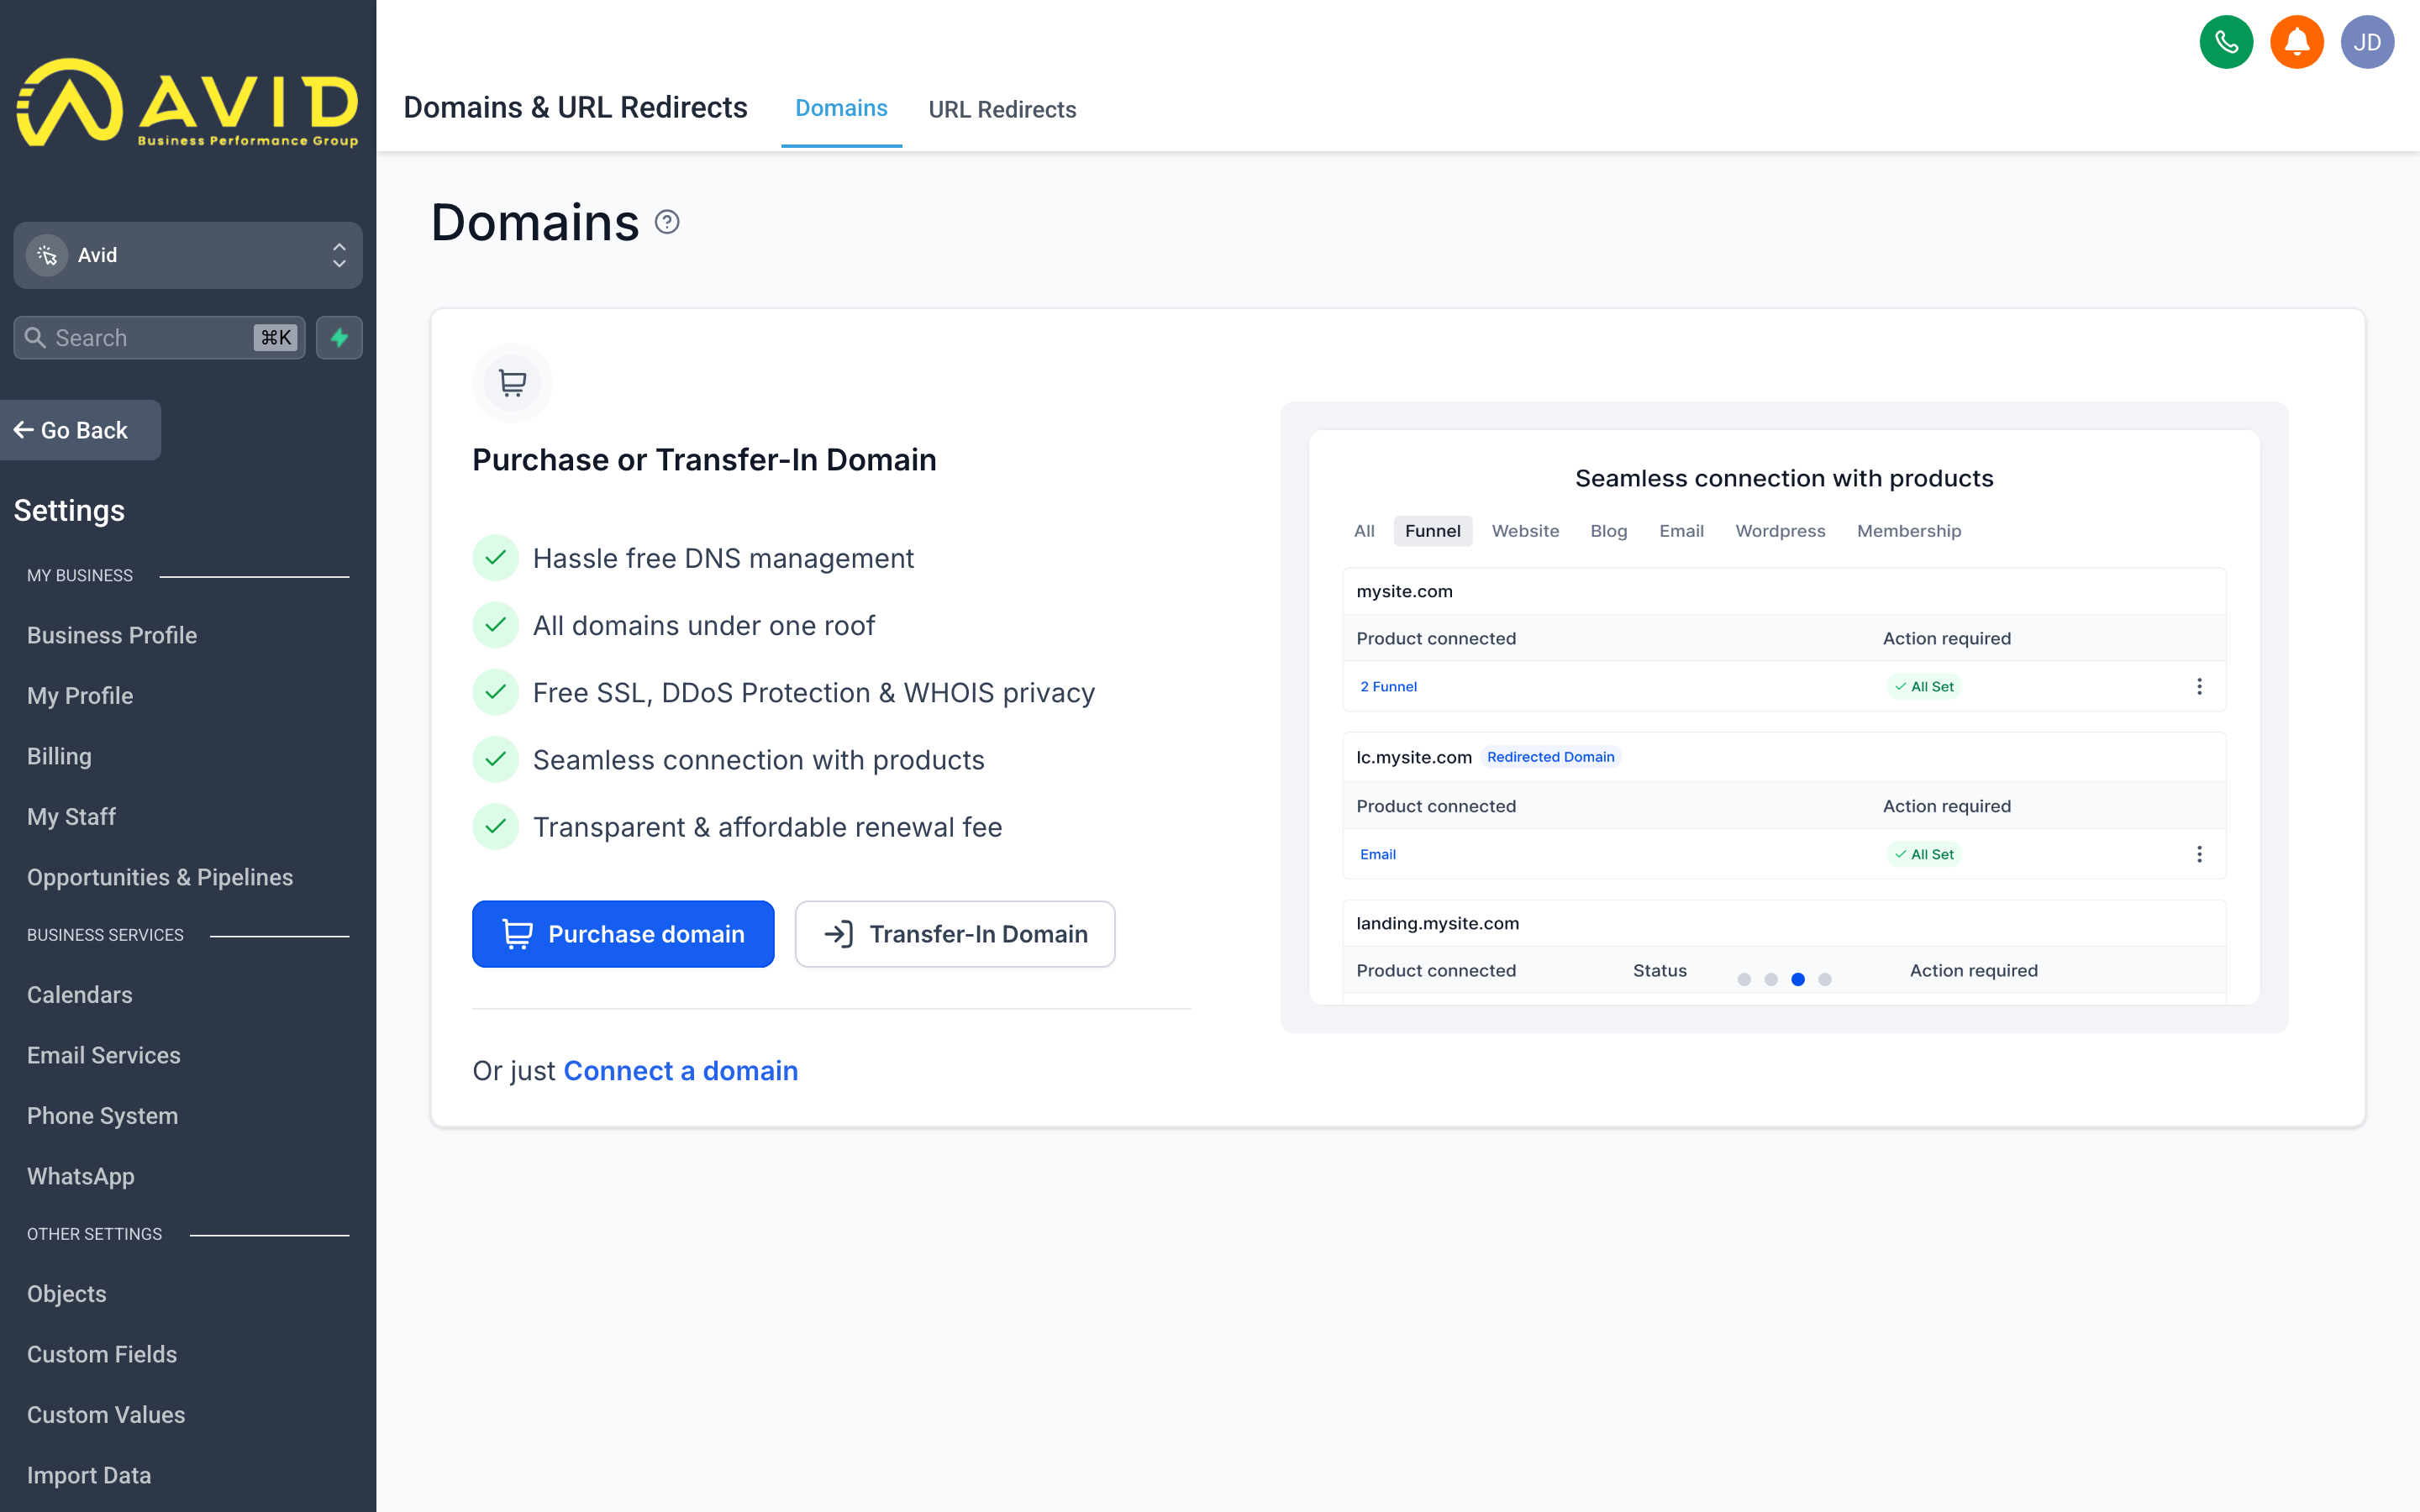Click the Transparent & affordable renewal fee text
2420x1512 pixels.
[767, 827]
